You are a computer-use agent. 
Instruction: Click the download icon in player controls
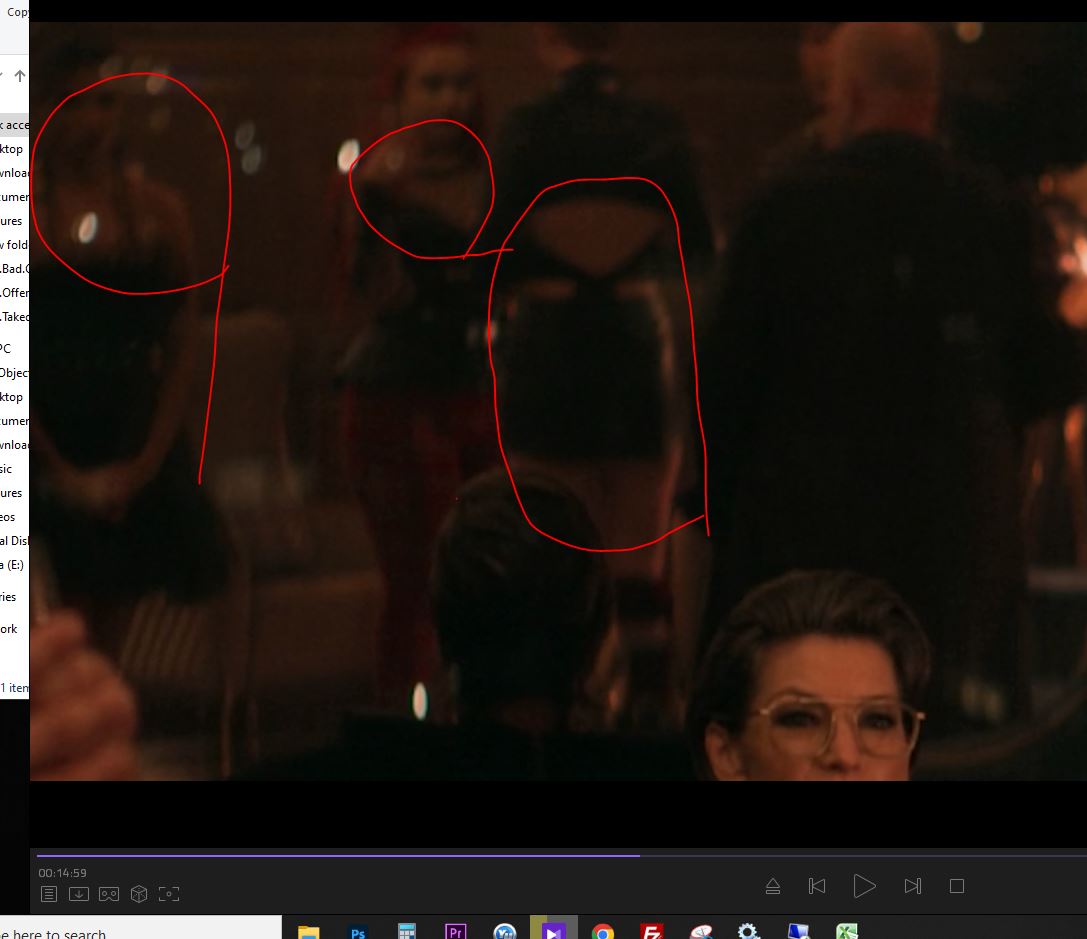tap(79, 894)
